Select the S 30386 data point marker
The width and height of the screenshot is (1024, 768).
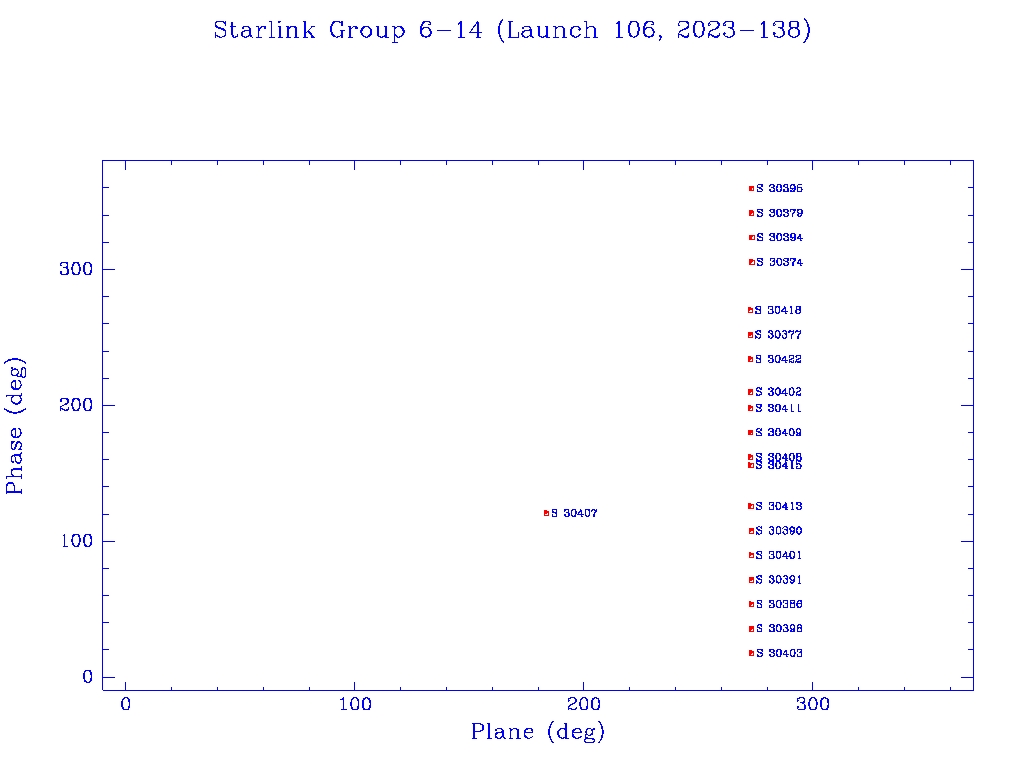pos(751,604)
